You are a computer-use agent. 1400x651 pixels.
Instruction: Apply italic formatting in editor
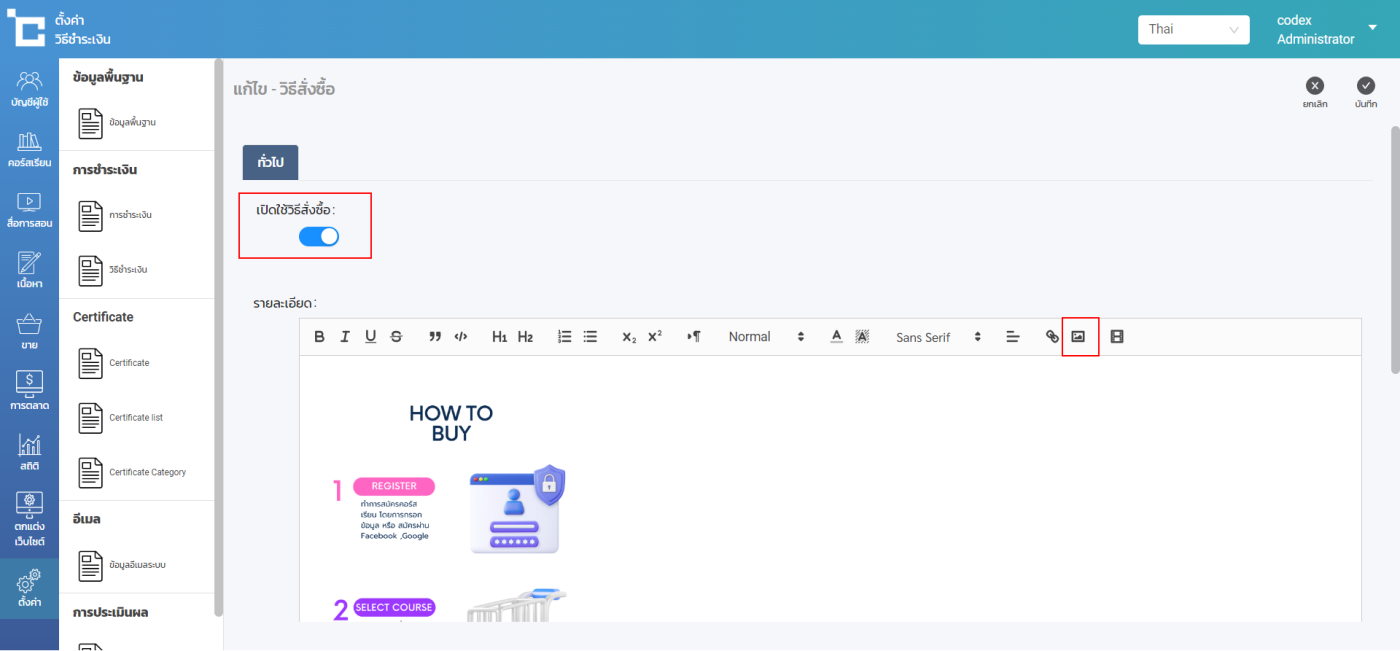(x=345, y=337)
